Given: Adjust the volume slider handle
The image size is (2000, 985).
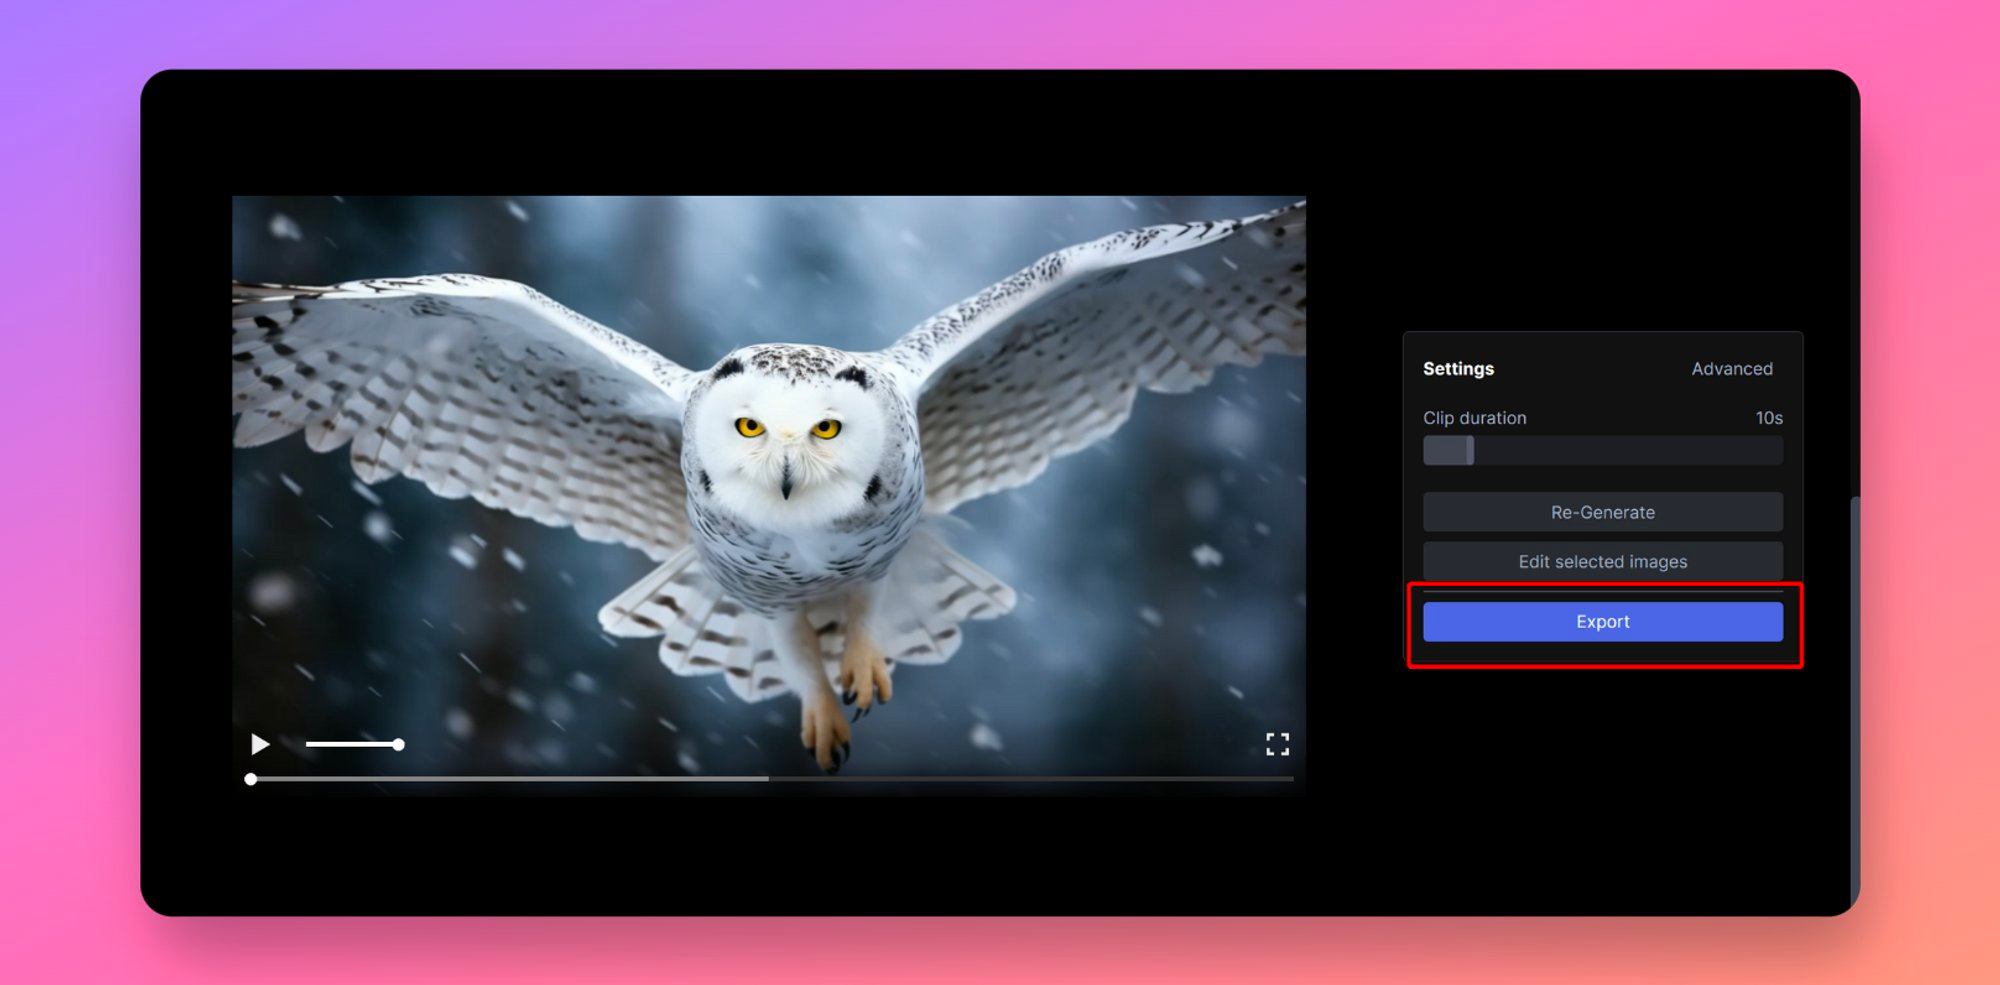Looking at the screenshot, I should tap(398, 744).
